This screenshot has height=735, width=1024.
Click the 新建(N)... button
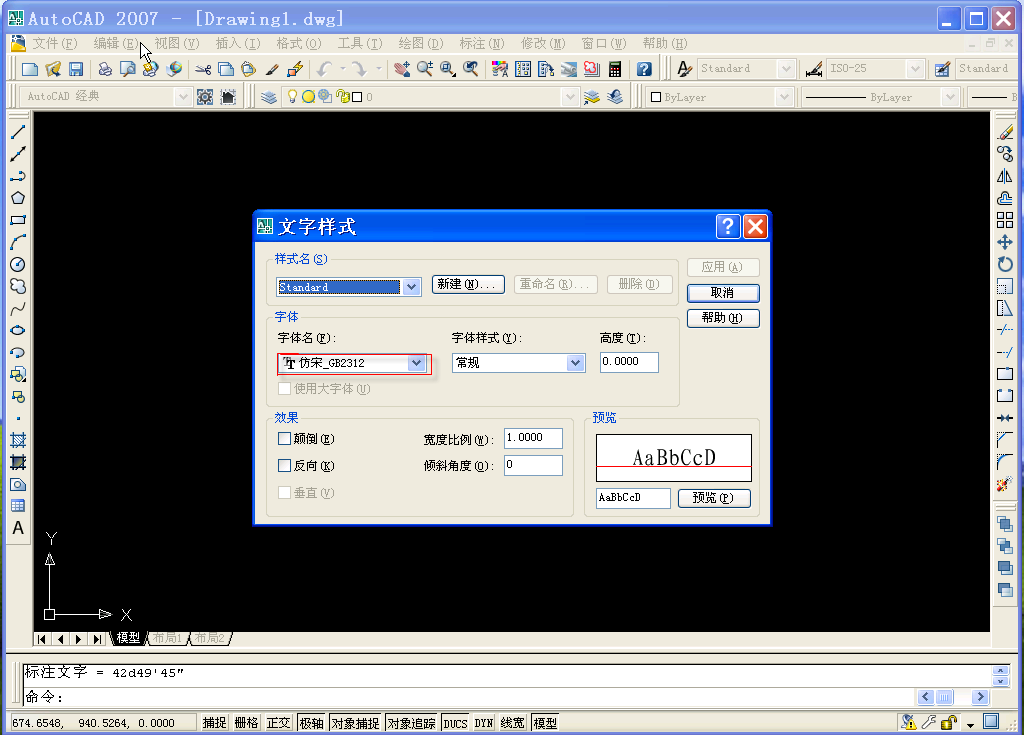pyautogui.click(x=468, y=284)
